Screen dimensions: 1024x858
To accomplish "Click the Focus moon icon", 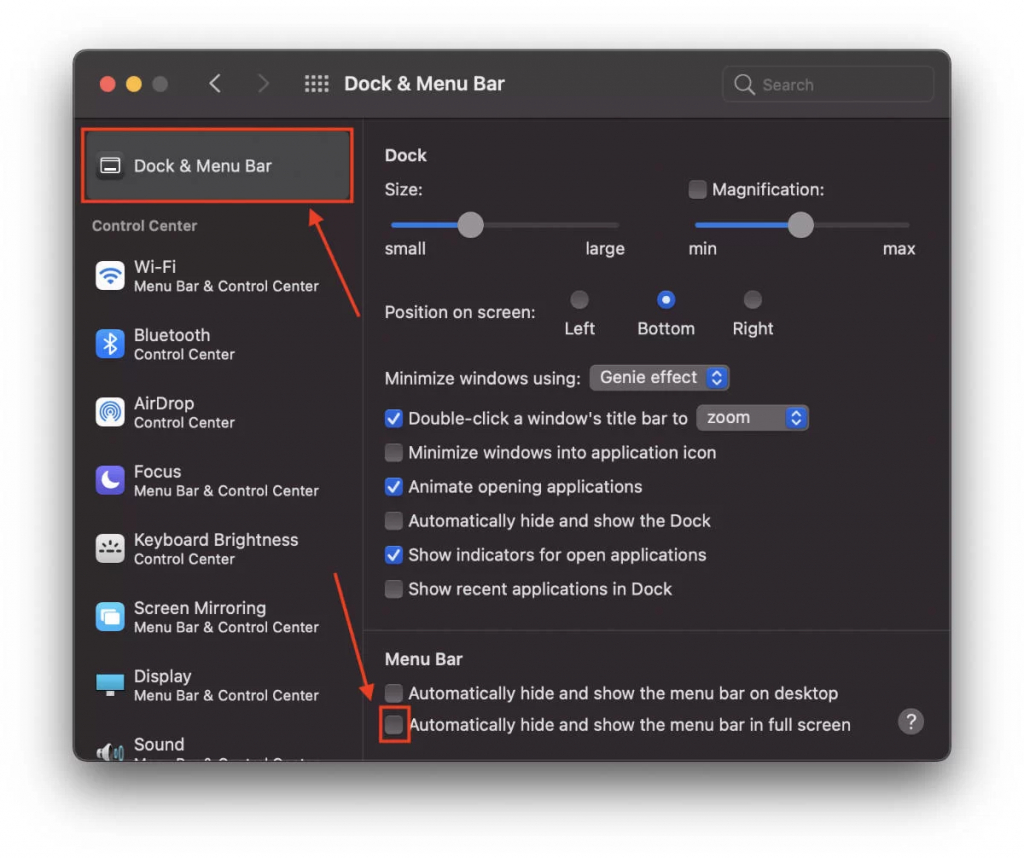I will (x=110, y=481).
